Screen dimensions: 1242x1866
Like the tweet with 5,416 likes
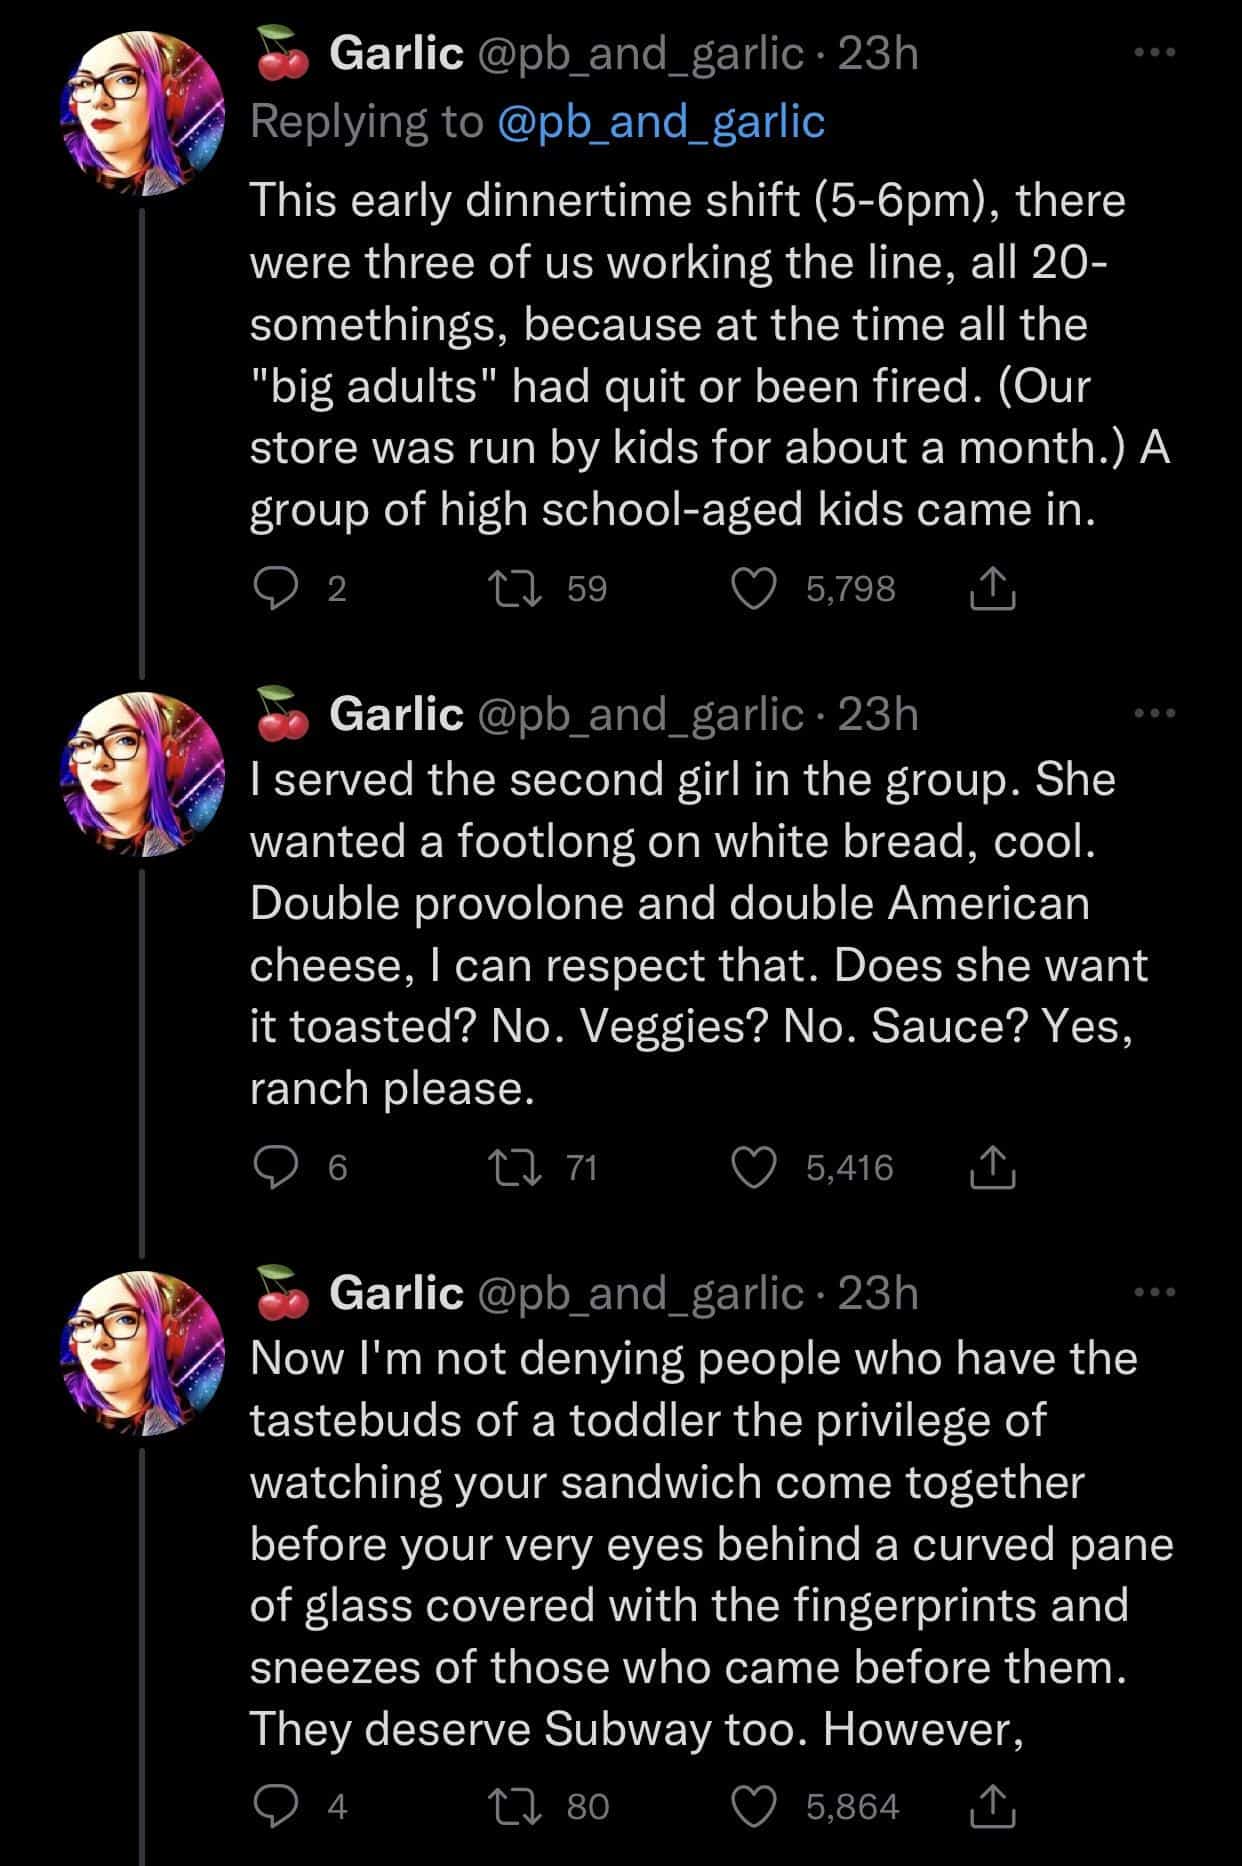[x=755, y=1168]
